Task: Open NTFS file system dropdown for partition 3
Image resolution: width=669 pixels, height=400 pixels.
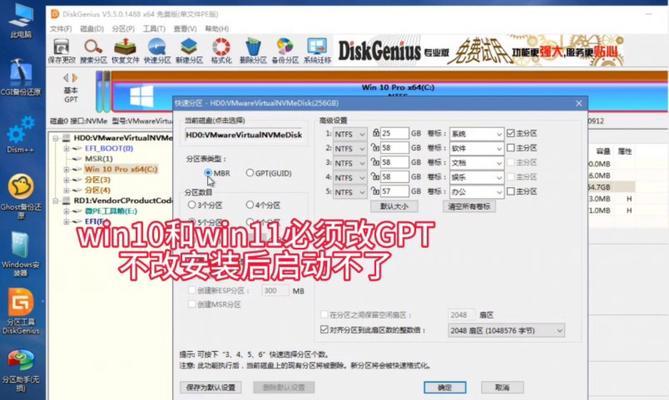Action: (x=349, y=163)
